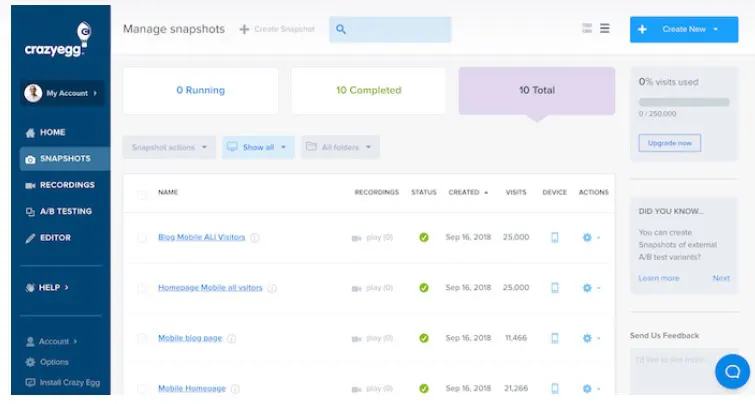
Task: Filter by 0 Running snapshots
Action: 200,91
